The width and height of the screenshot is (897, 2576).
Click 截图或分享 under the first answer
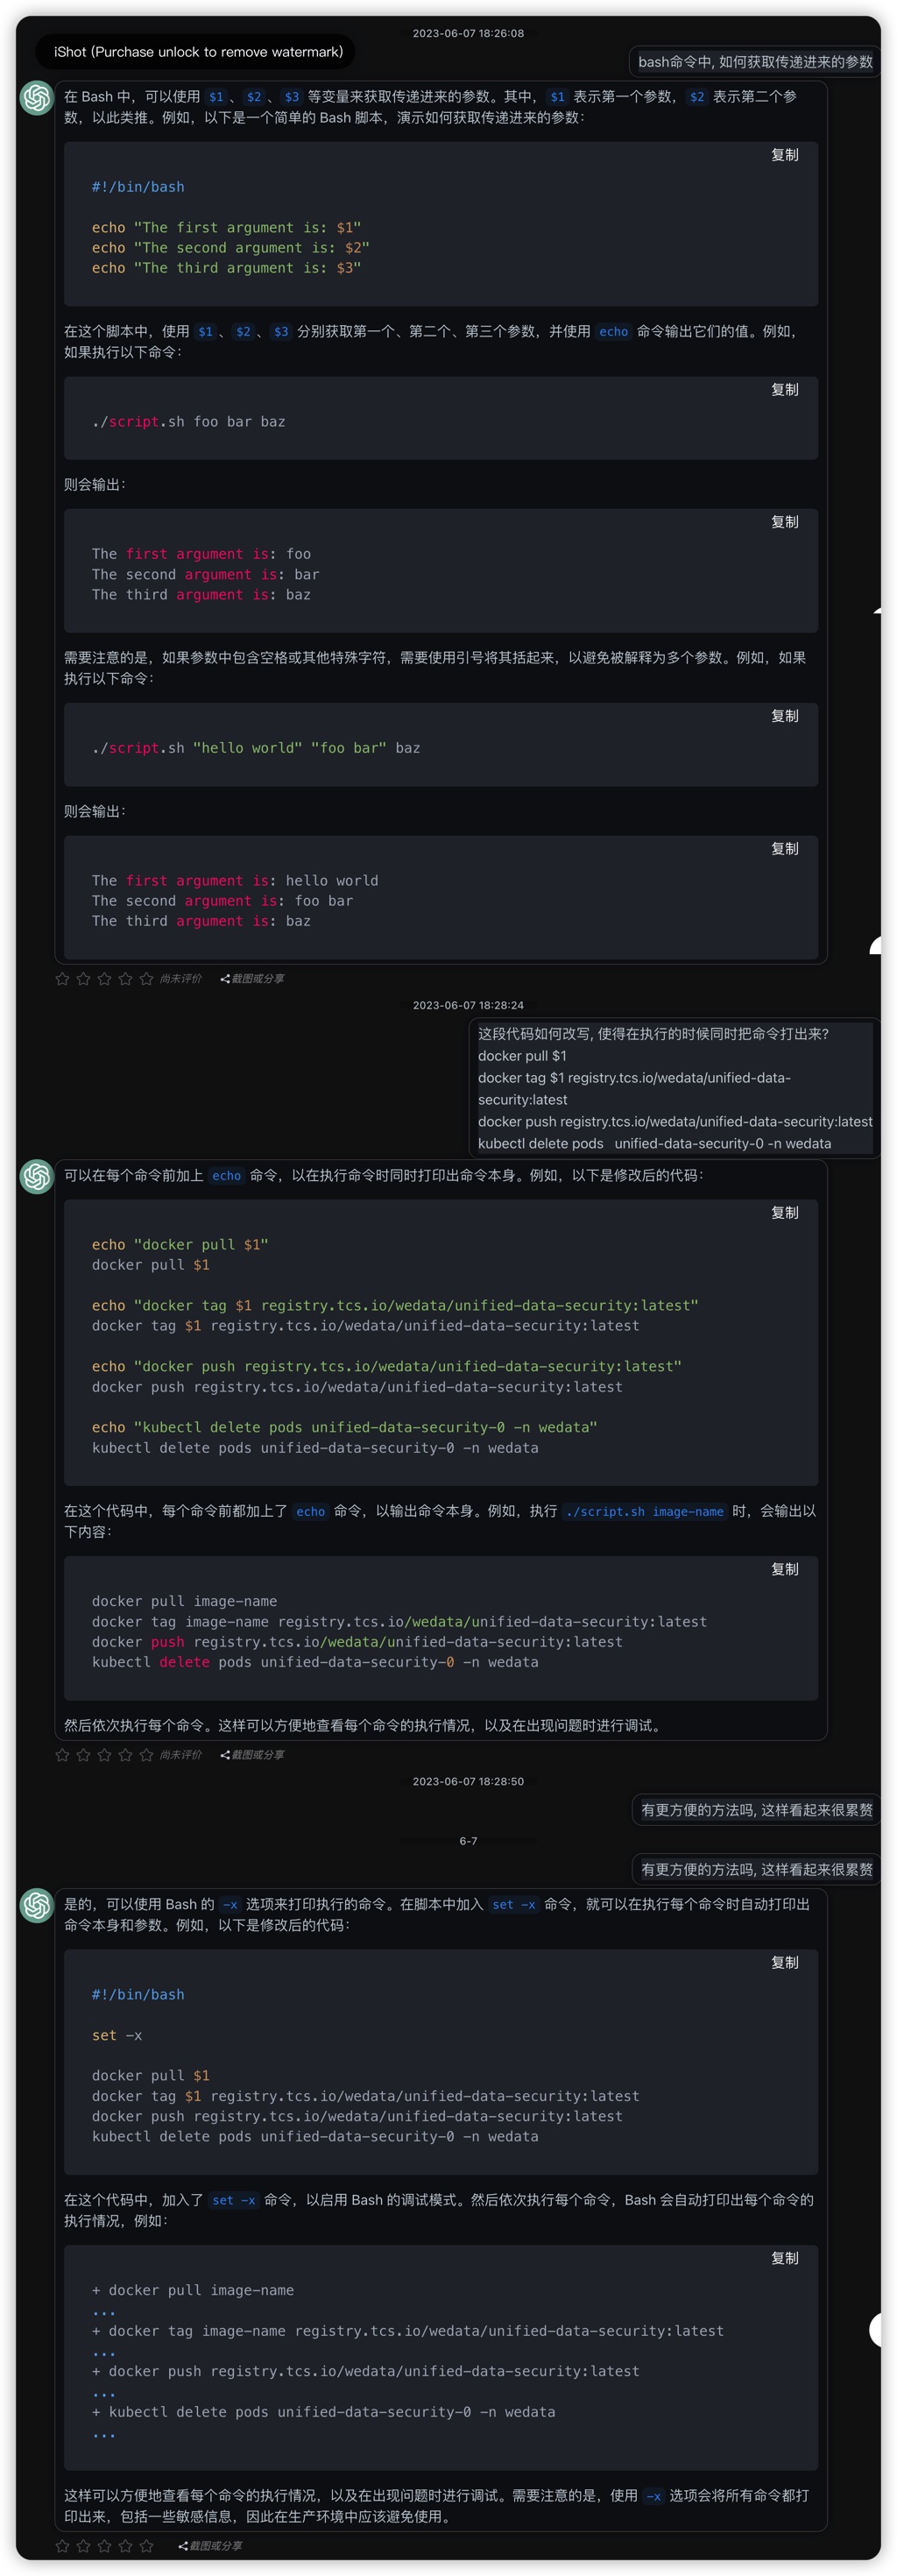[253, 979]
